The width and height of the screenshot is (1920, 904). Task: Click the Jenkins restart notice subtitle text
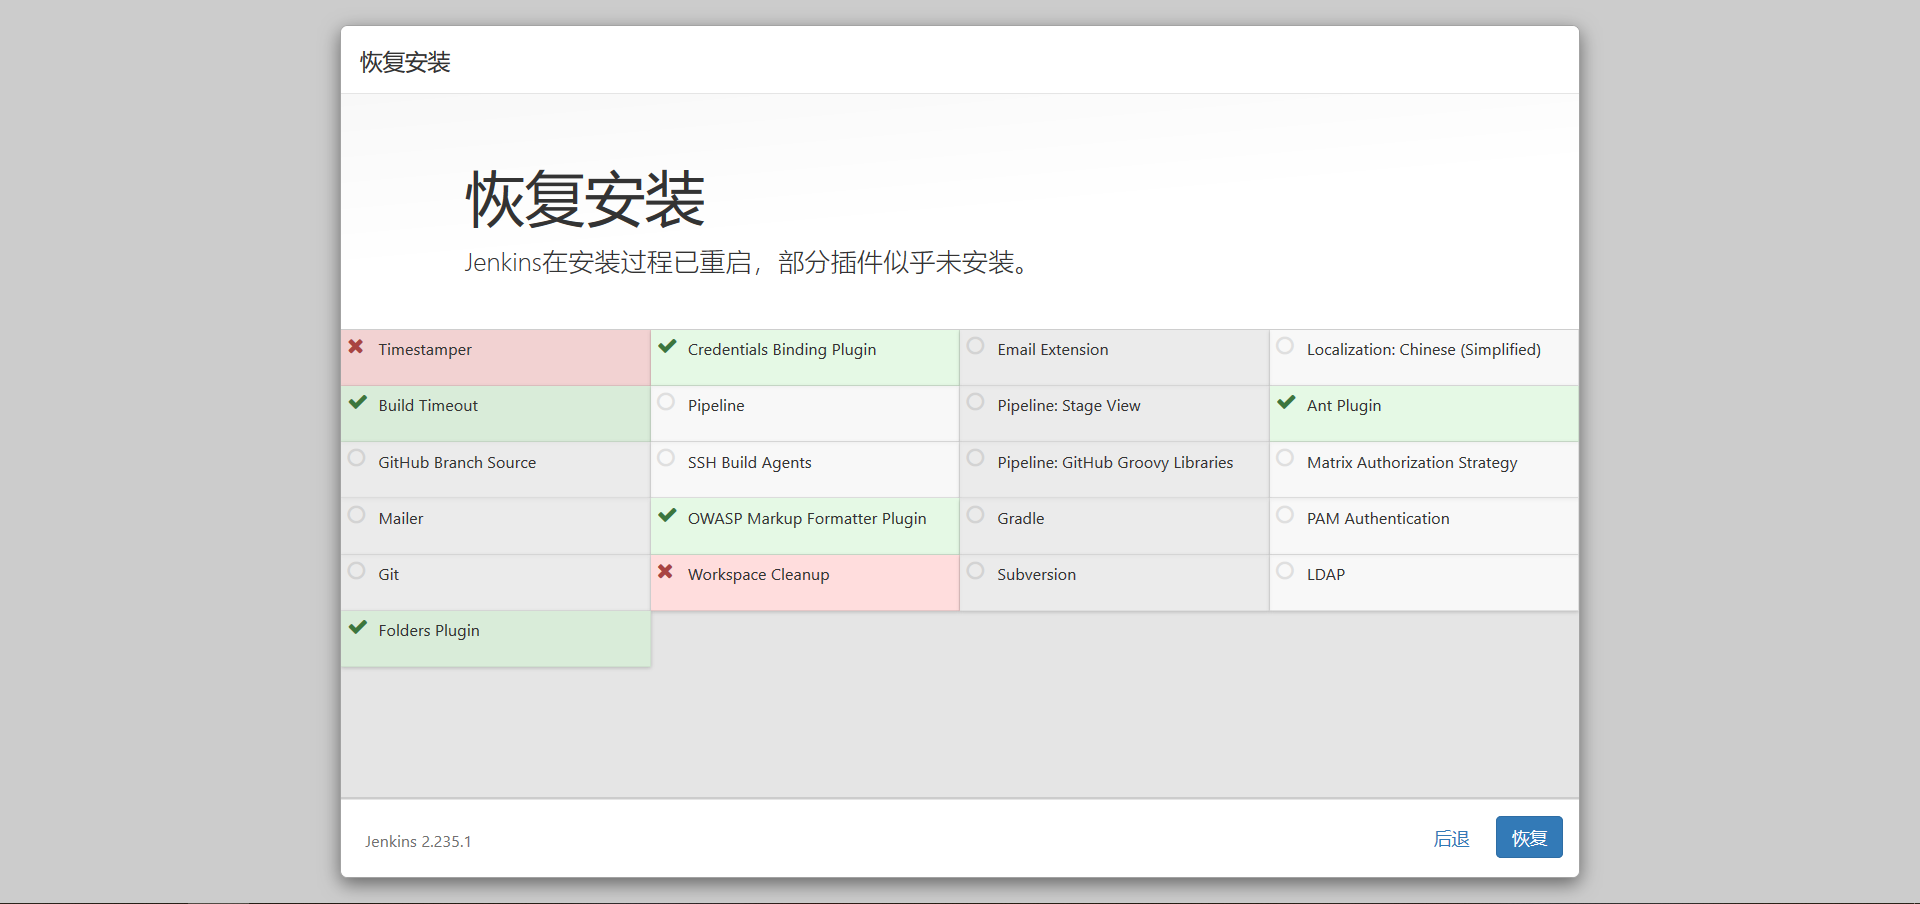746,263
